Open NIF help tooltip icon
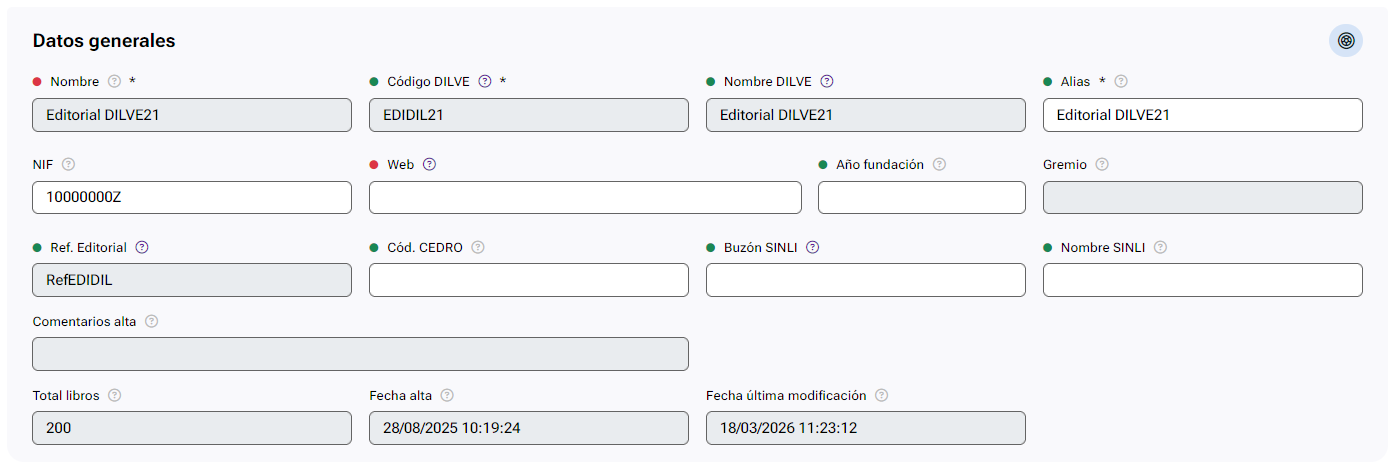Screen dimensions: 1393x468 click(x=69, y=165)
